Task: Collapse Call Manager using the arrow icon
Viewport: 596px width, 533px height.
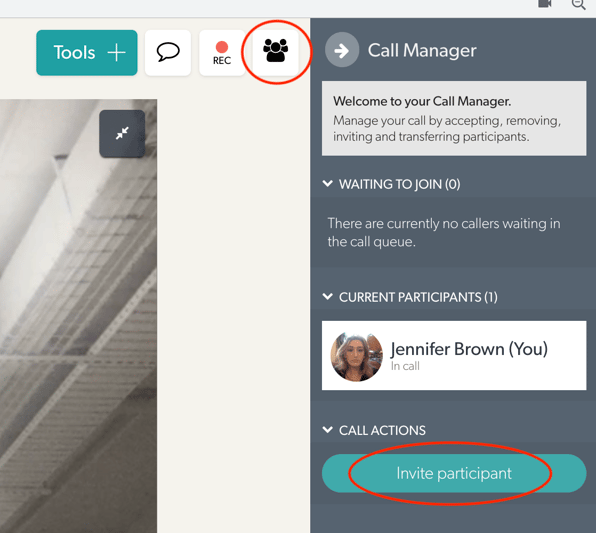Action: [342, 50]
